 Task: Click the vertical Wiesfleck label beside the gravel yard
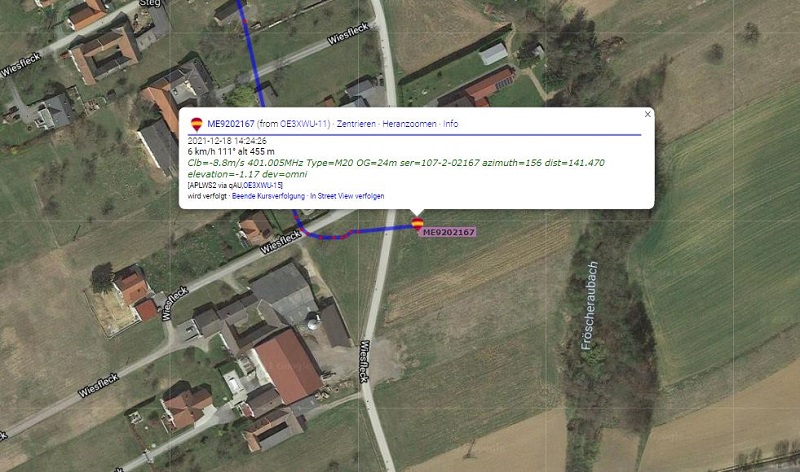(x=364, y=361)
